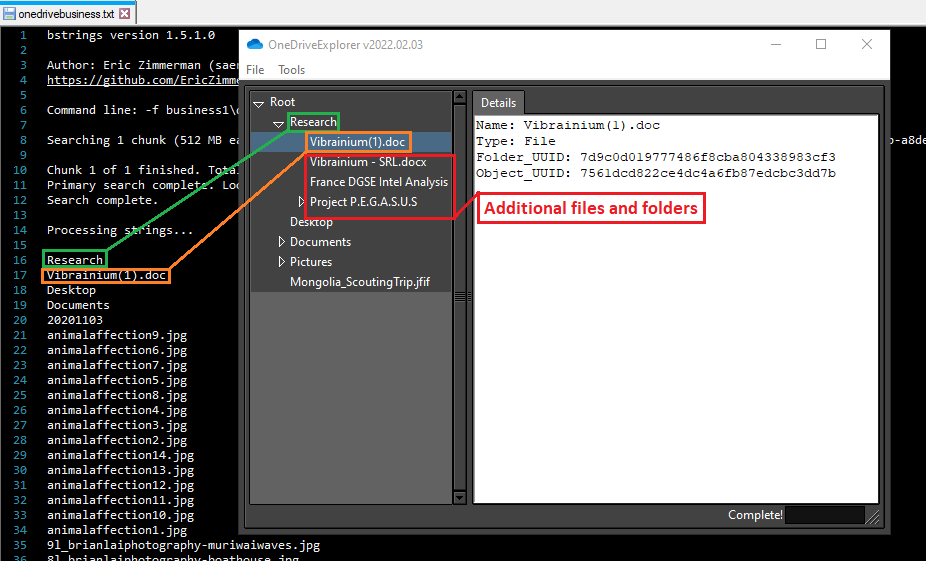
Task: Click the save icon on onedrivebusiness.txt tab
Action: point(9,13)
